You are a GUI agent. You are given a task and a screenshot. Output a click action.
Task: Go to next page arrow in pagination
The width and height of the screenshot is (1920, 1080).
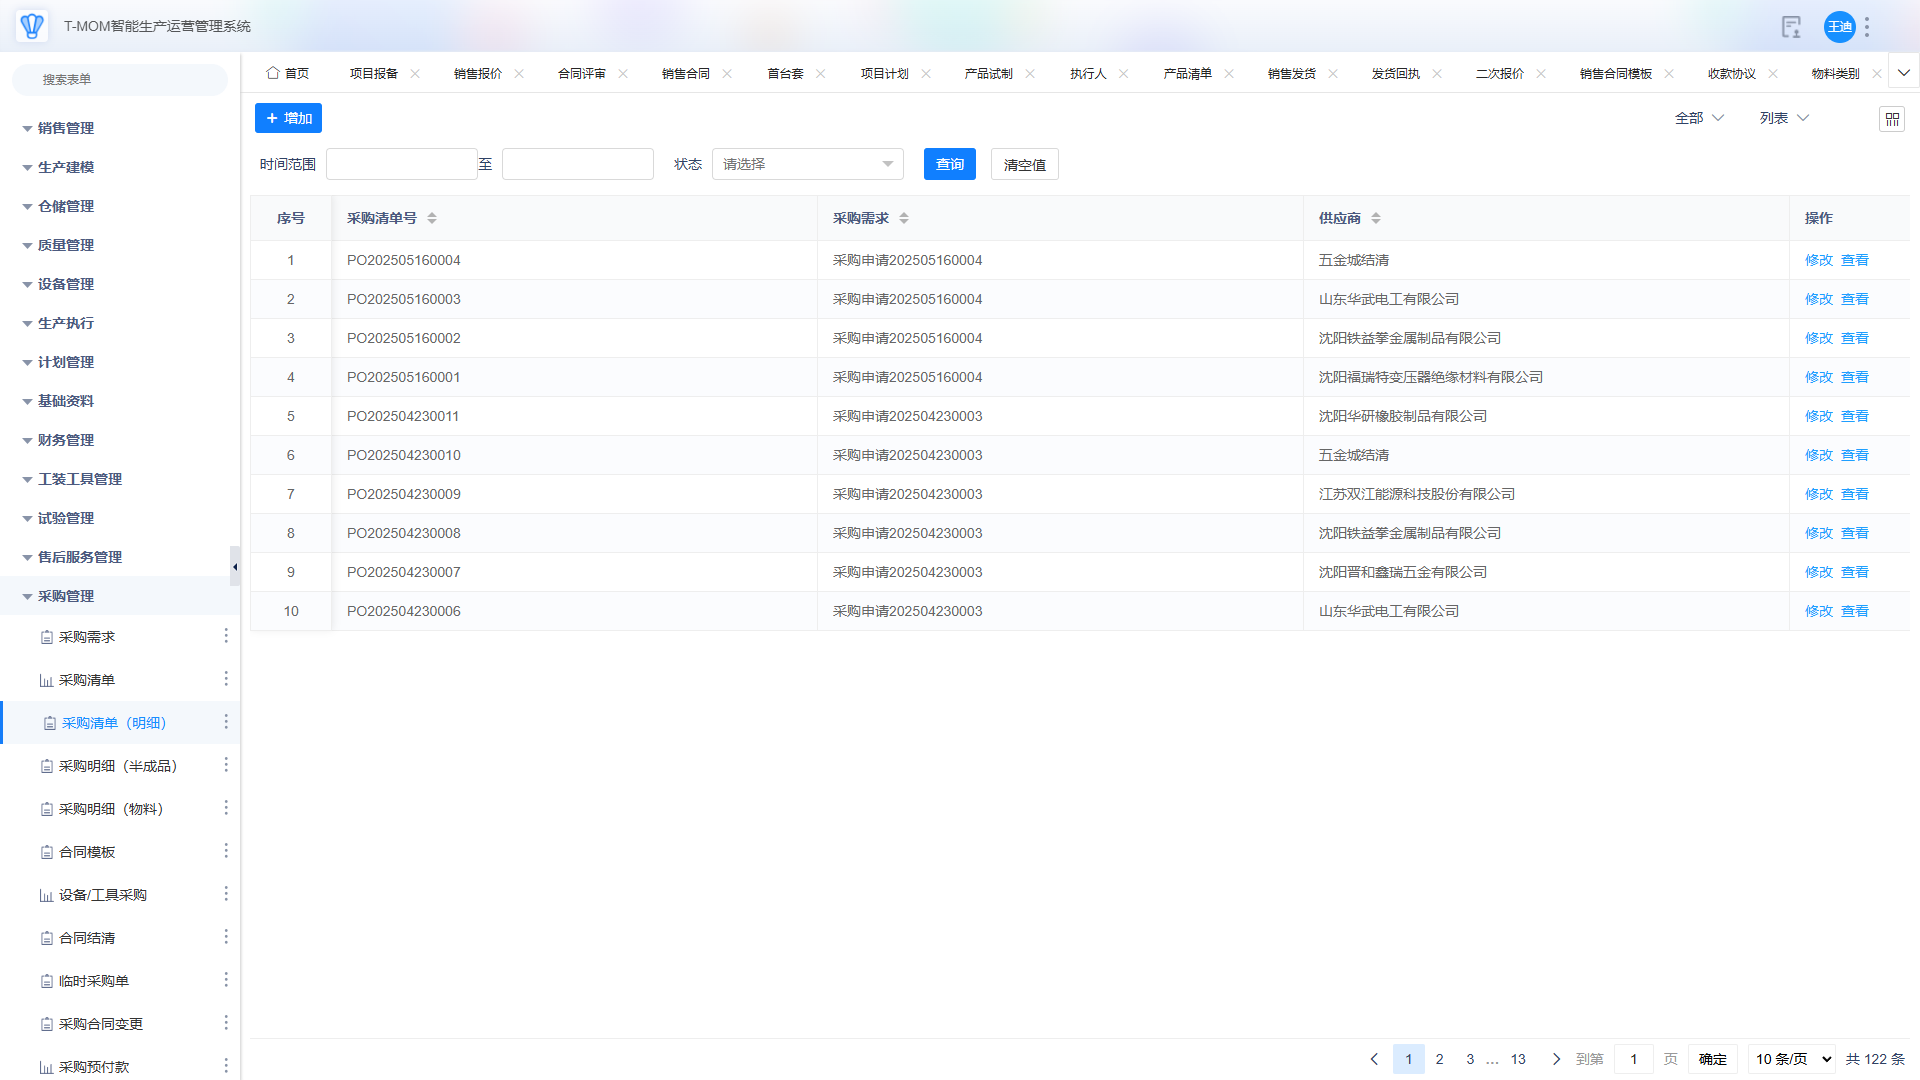pos(1556,1059)
